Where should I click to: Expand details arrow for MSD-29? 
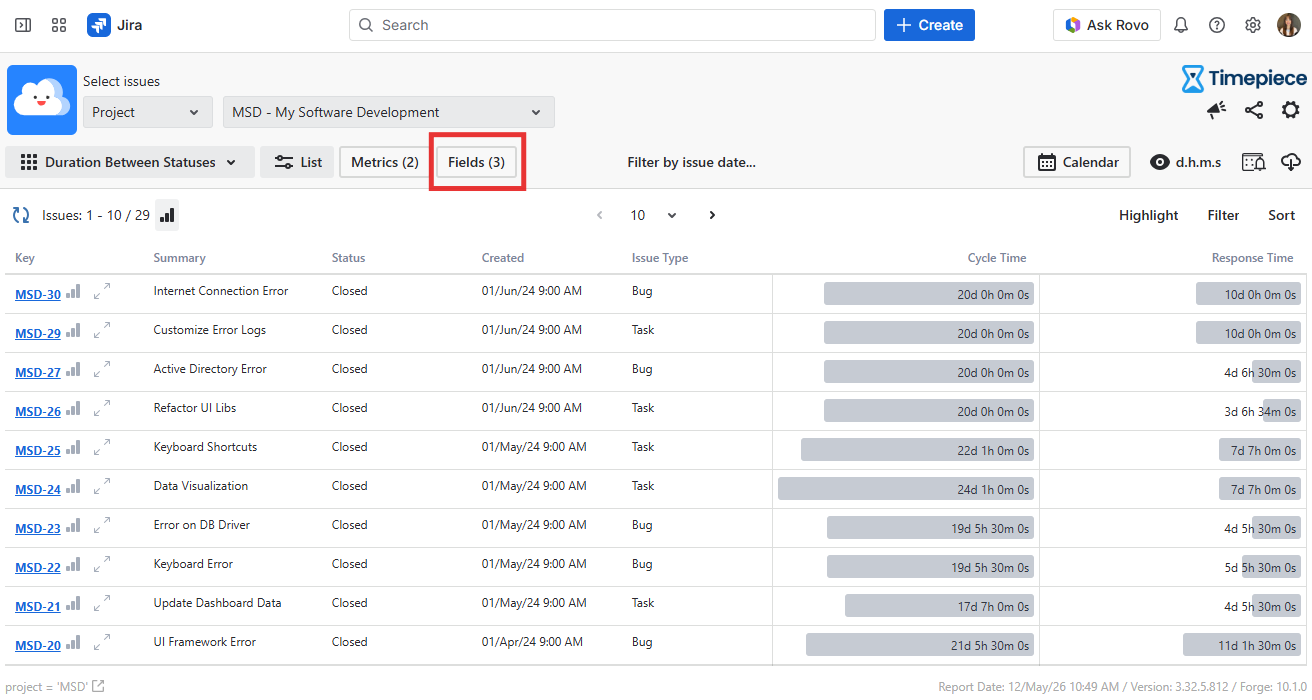click(x=102, y=330)
